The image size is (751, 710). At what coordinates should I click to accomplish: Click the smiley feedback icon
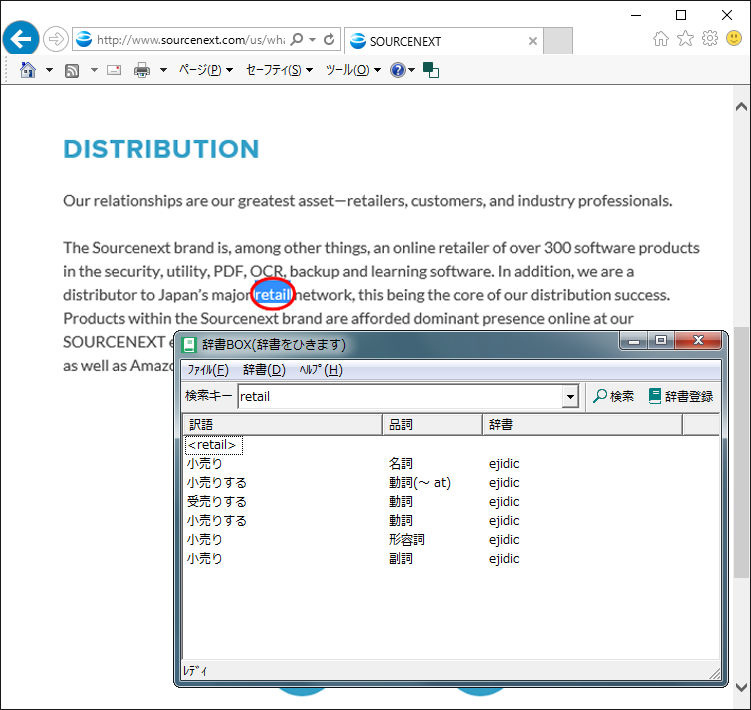(734, 38)
